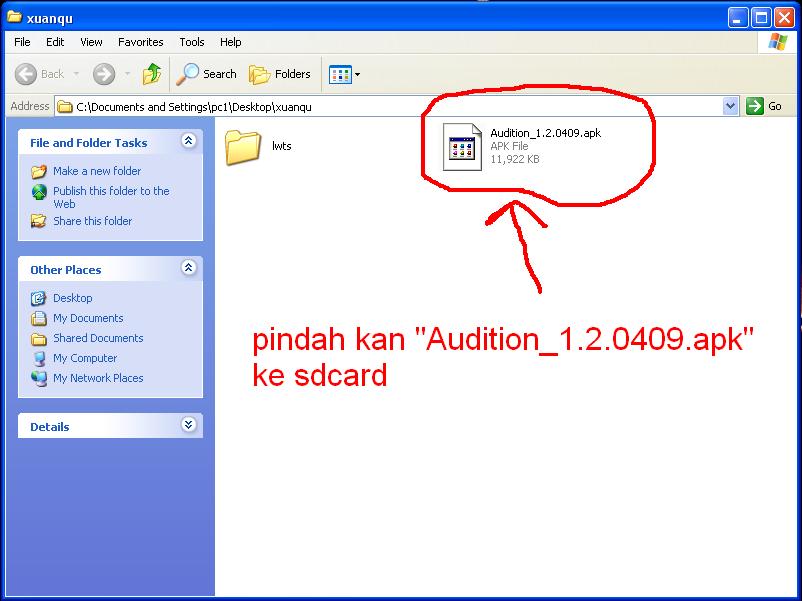Click the Windows logo throbber icon

(x=777, y=42)
